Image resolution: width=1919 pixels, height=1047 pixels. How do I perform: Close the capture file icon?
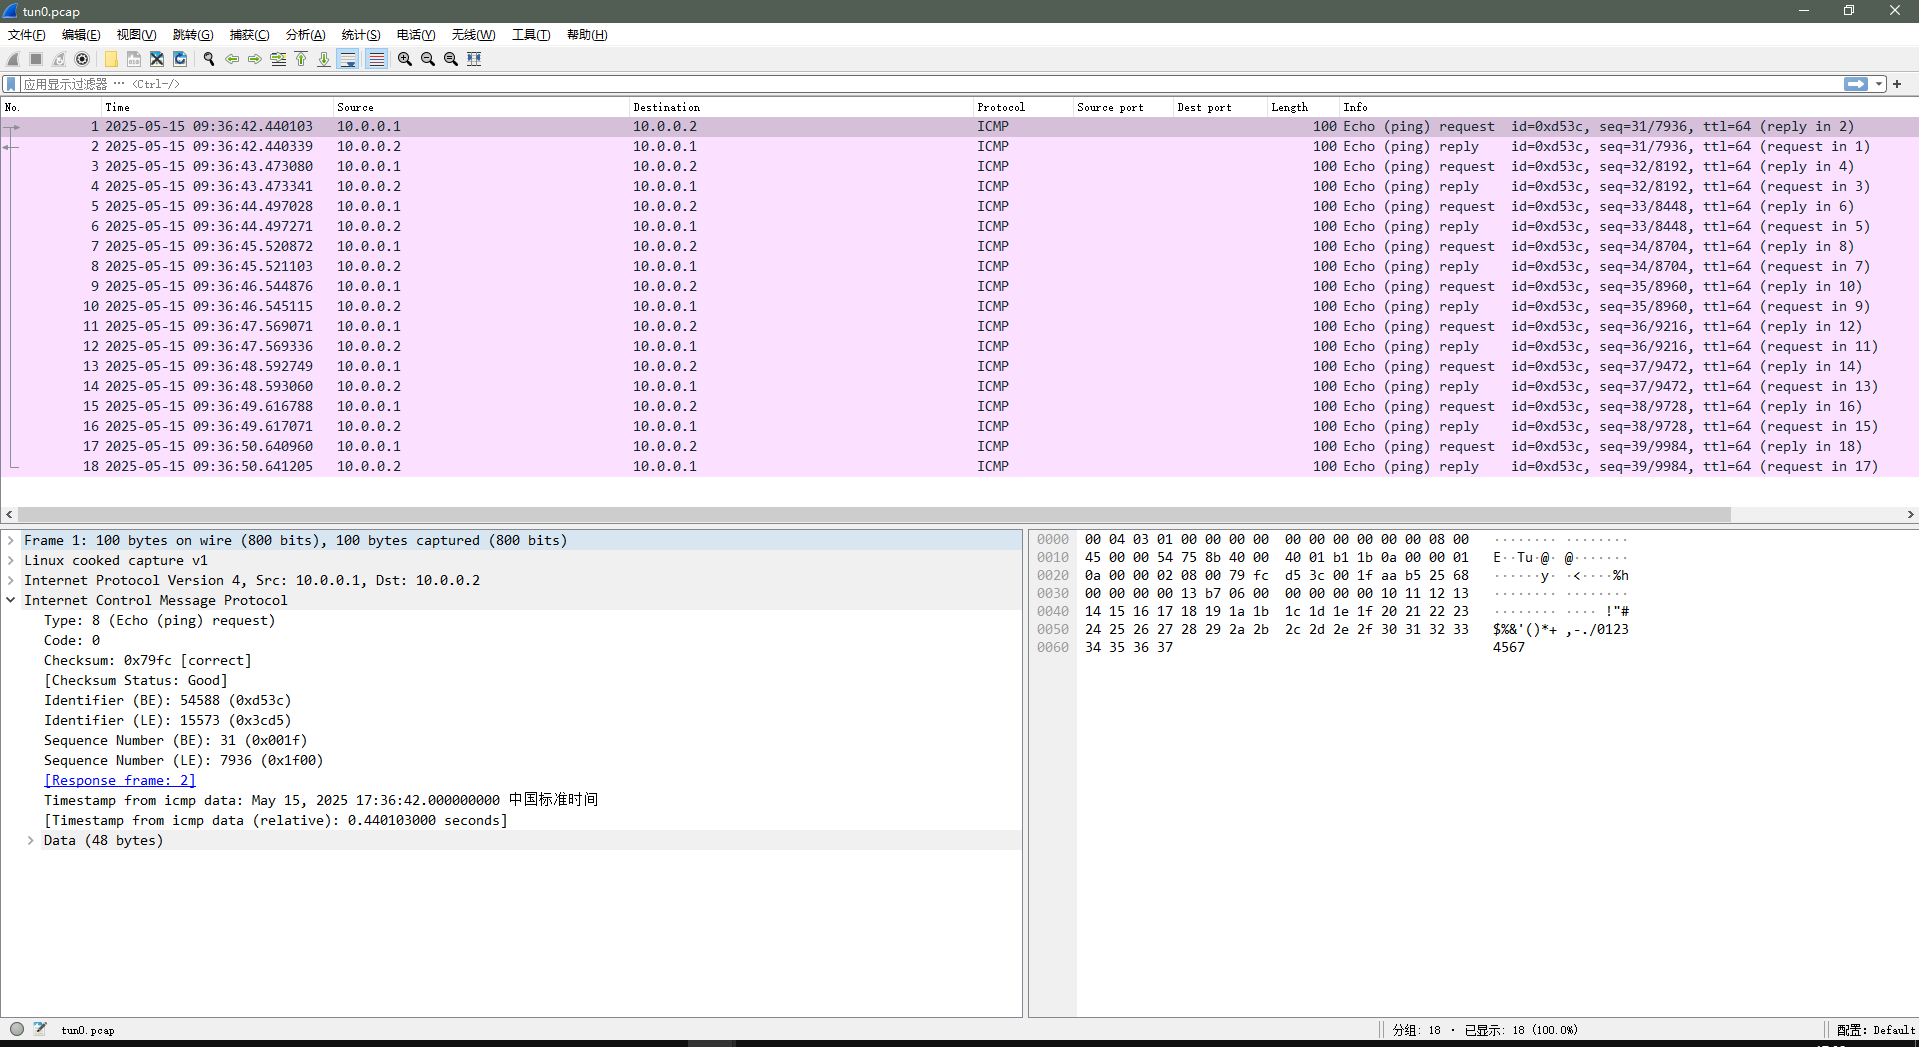point(157,59)
